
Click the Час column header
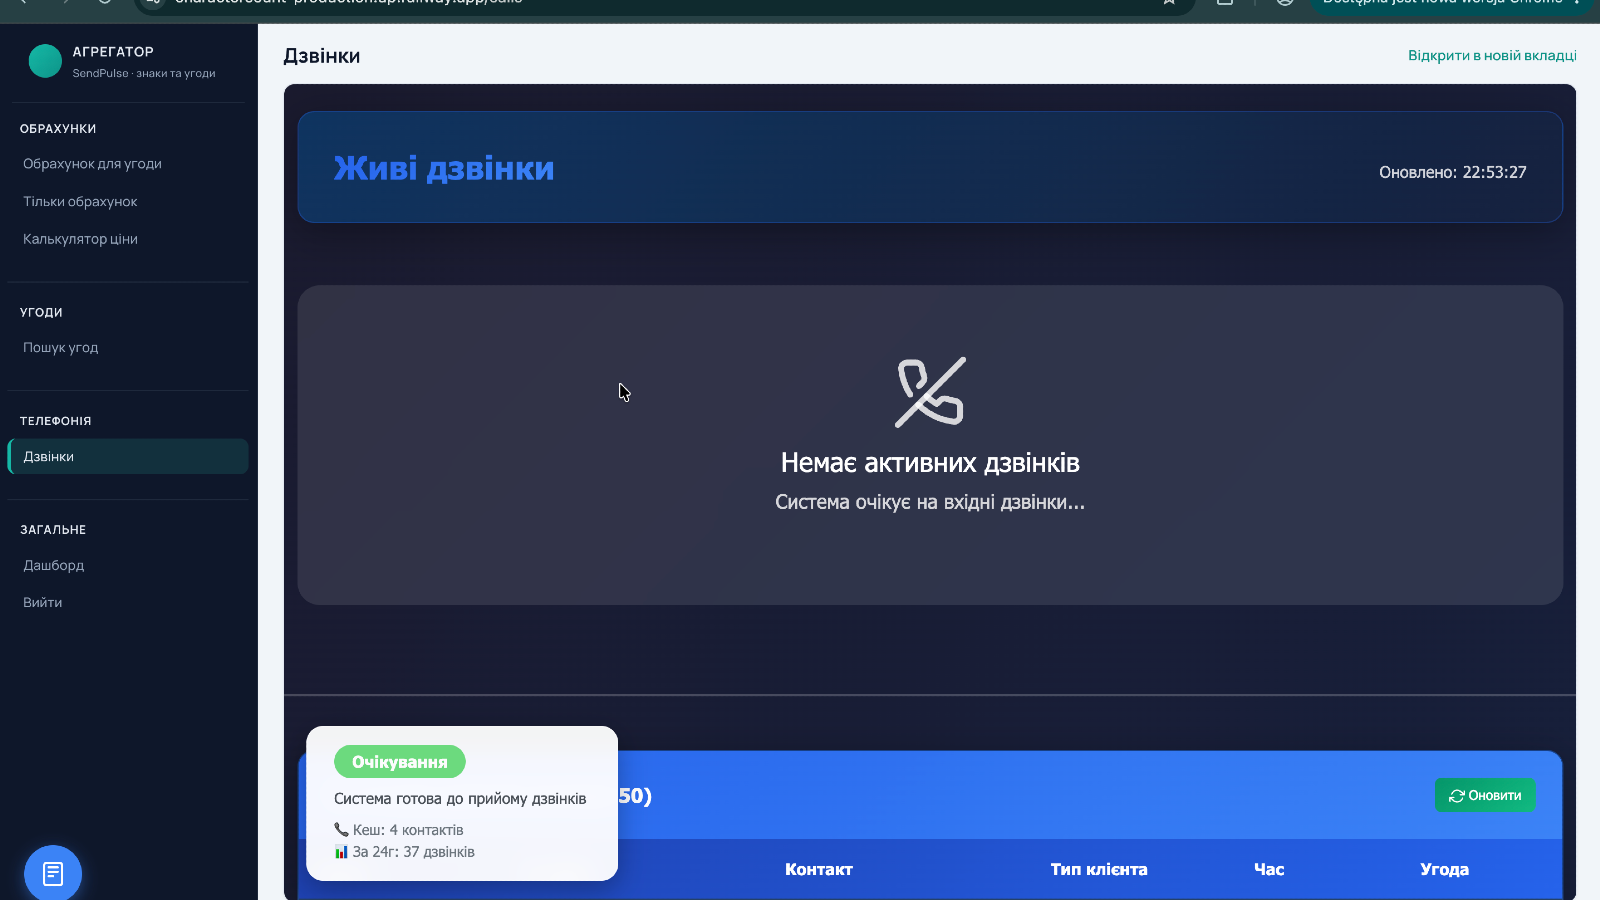click(x=1269, y=869)
